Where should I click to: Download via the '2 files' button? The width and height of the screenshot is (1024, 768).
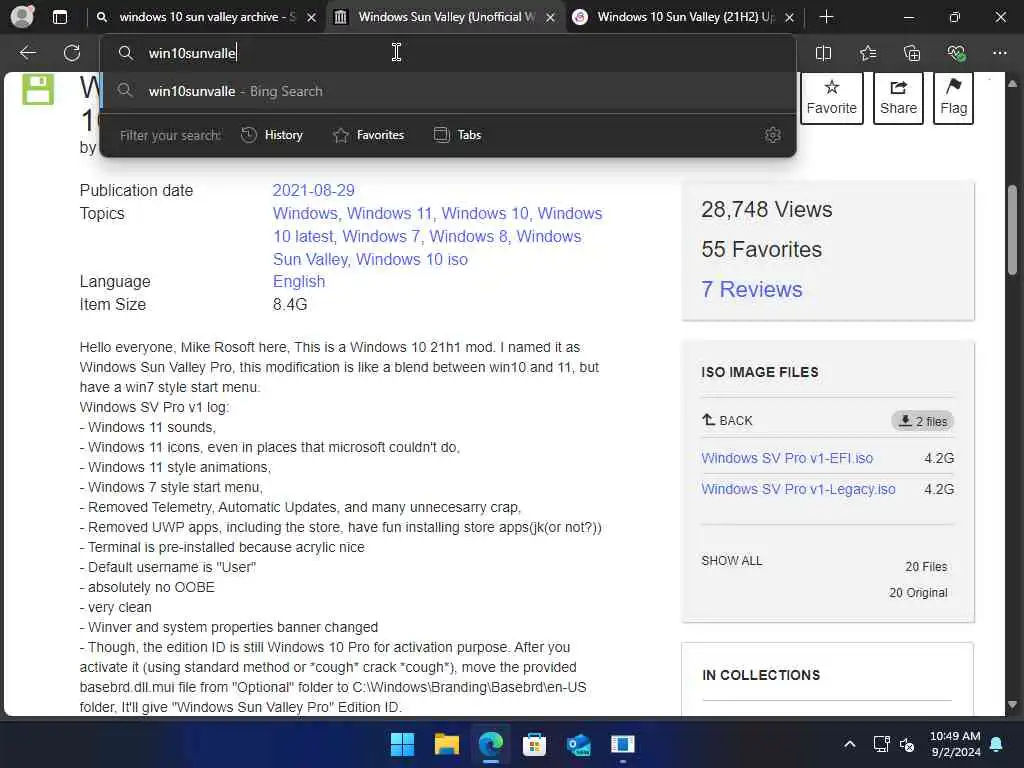click(922, 421)
